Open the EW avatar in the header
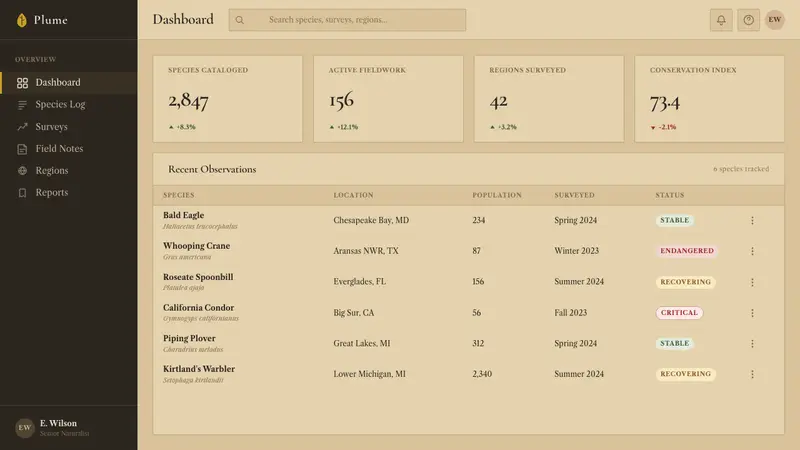The height and width of the screenshot is (450, 800). (x=774, y=20)
